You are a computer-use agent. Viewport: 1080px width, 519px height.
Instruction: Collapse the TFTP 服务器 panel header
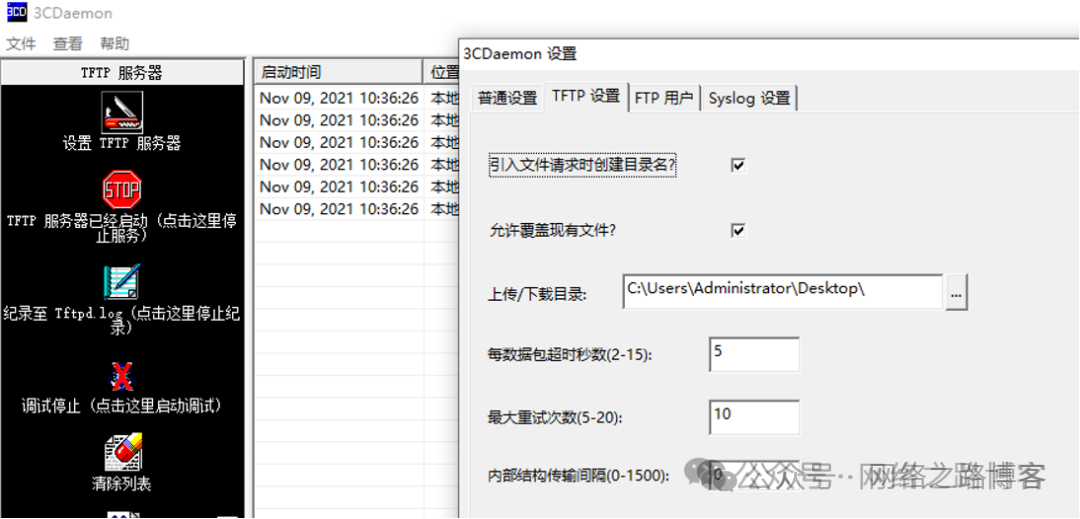[x=122, y=72]
